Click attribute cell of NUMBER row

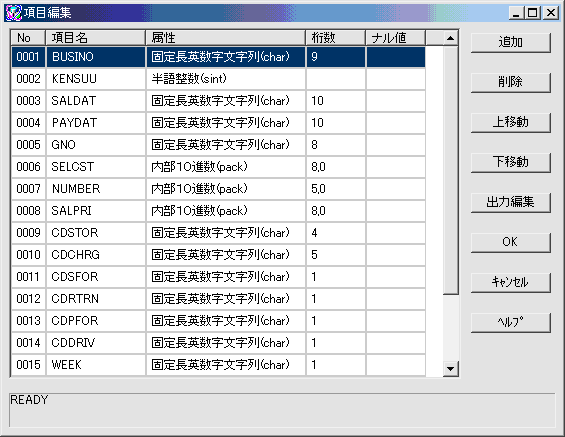coord(226,189)
